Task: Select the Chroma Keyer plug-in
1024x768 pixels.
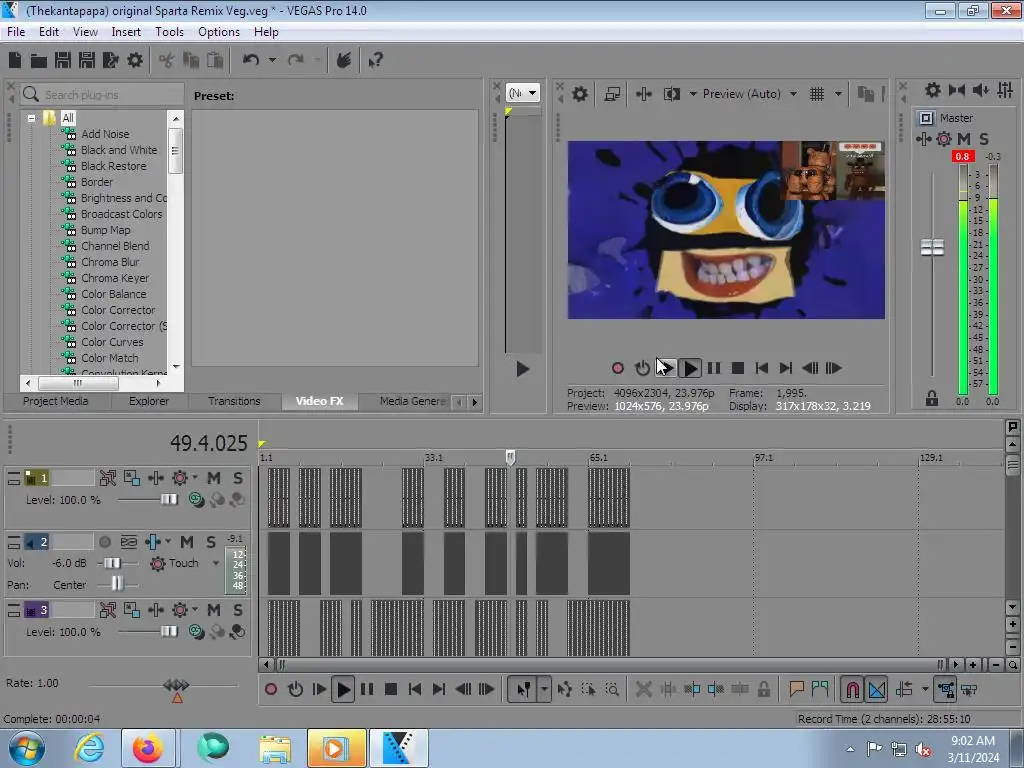Action: 115,278
